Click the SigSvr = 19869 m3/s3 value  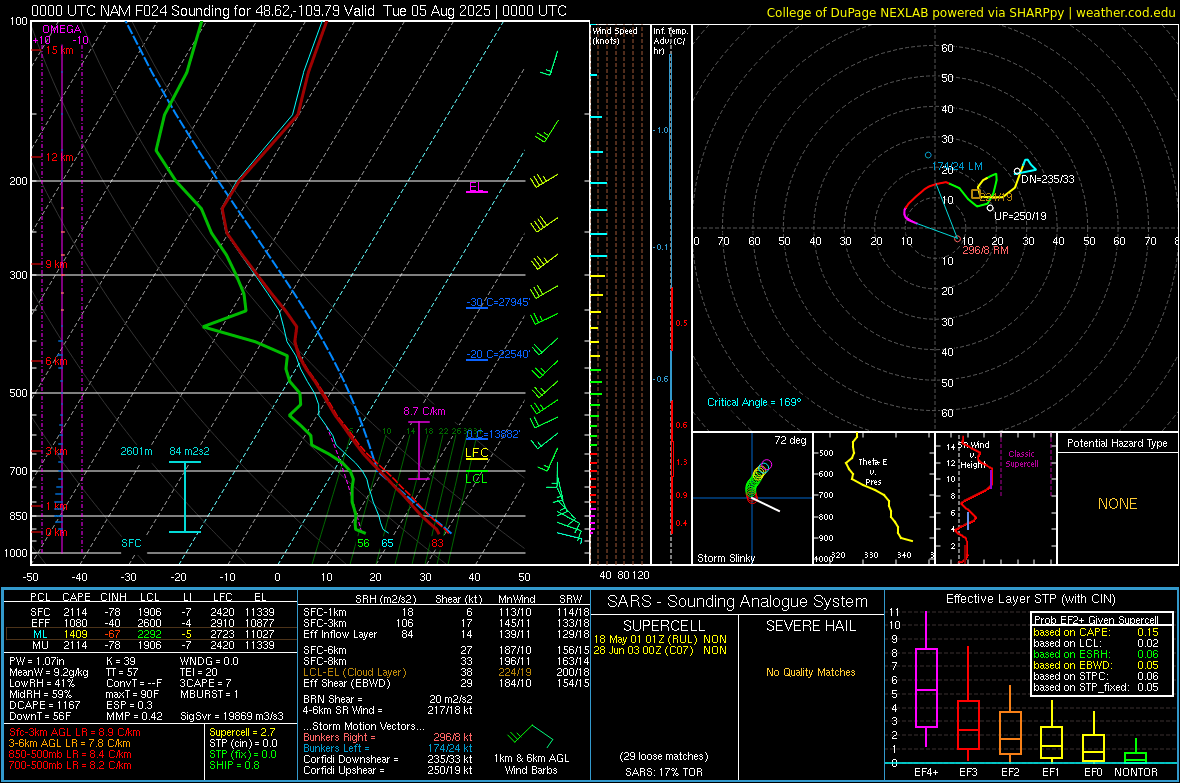(232, 716)
